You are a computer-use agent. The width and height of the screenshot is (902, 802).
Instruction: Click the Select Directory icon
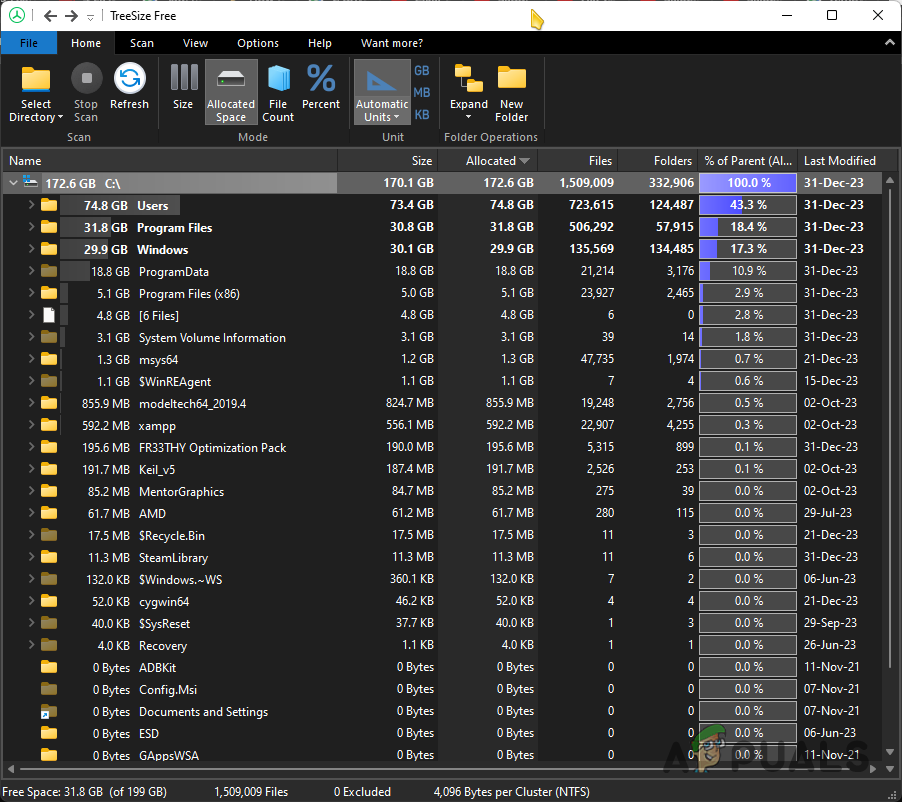[x=36, y=81]
